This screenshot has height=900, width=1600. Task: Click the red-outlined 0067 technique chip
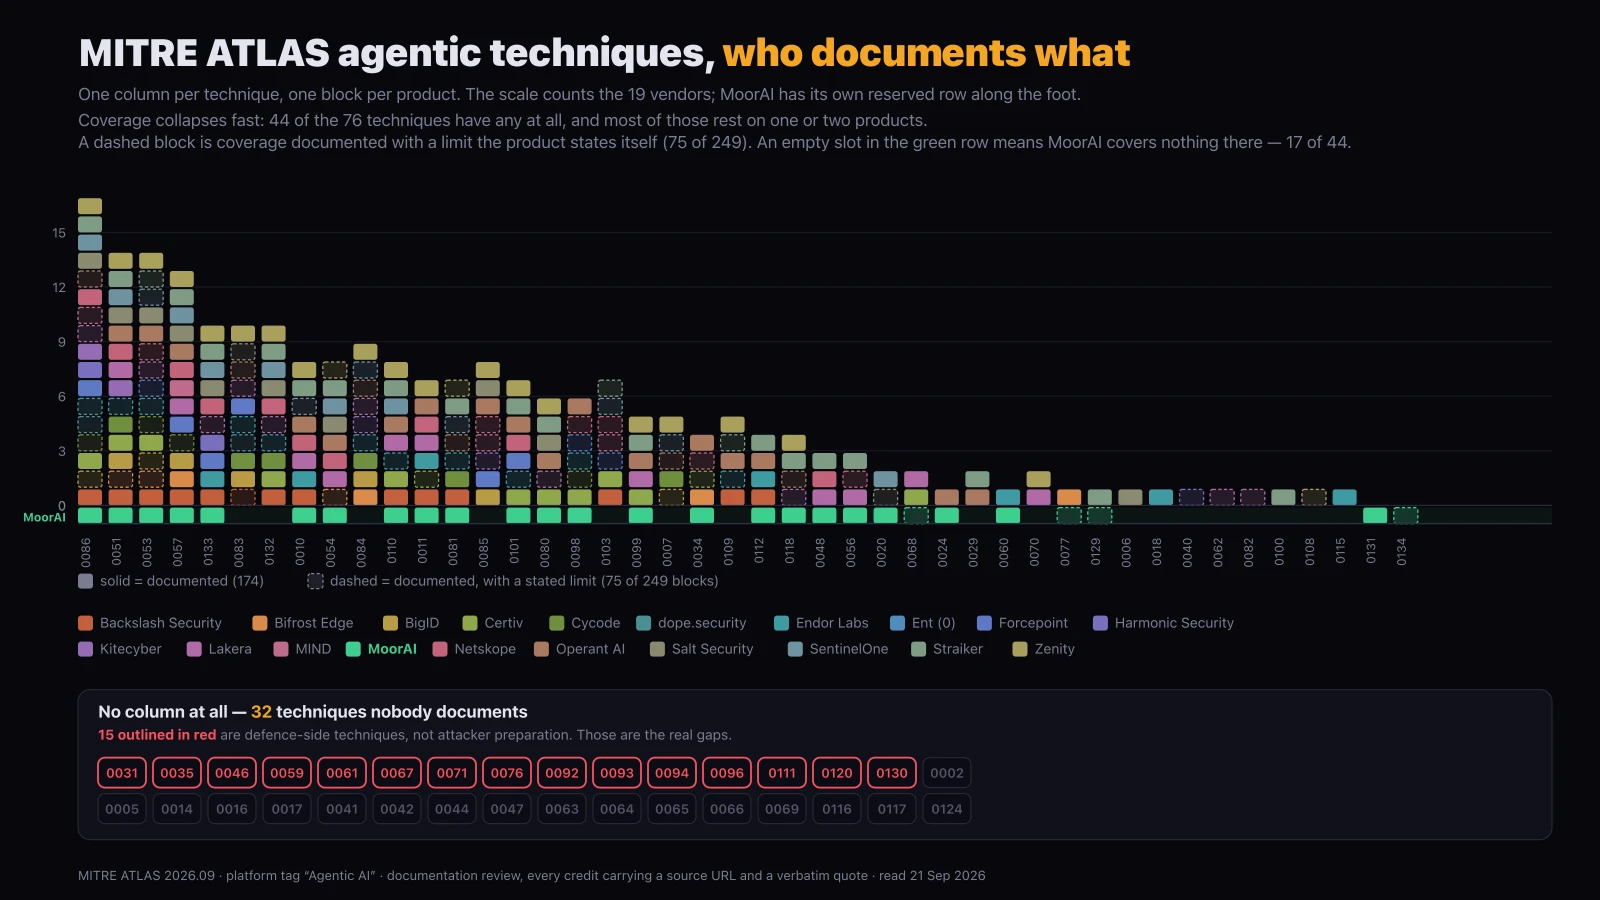click(397, 773)
